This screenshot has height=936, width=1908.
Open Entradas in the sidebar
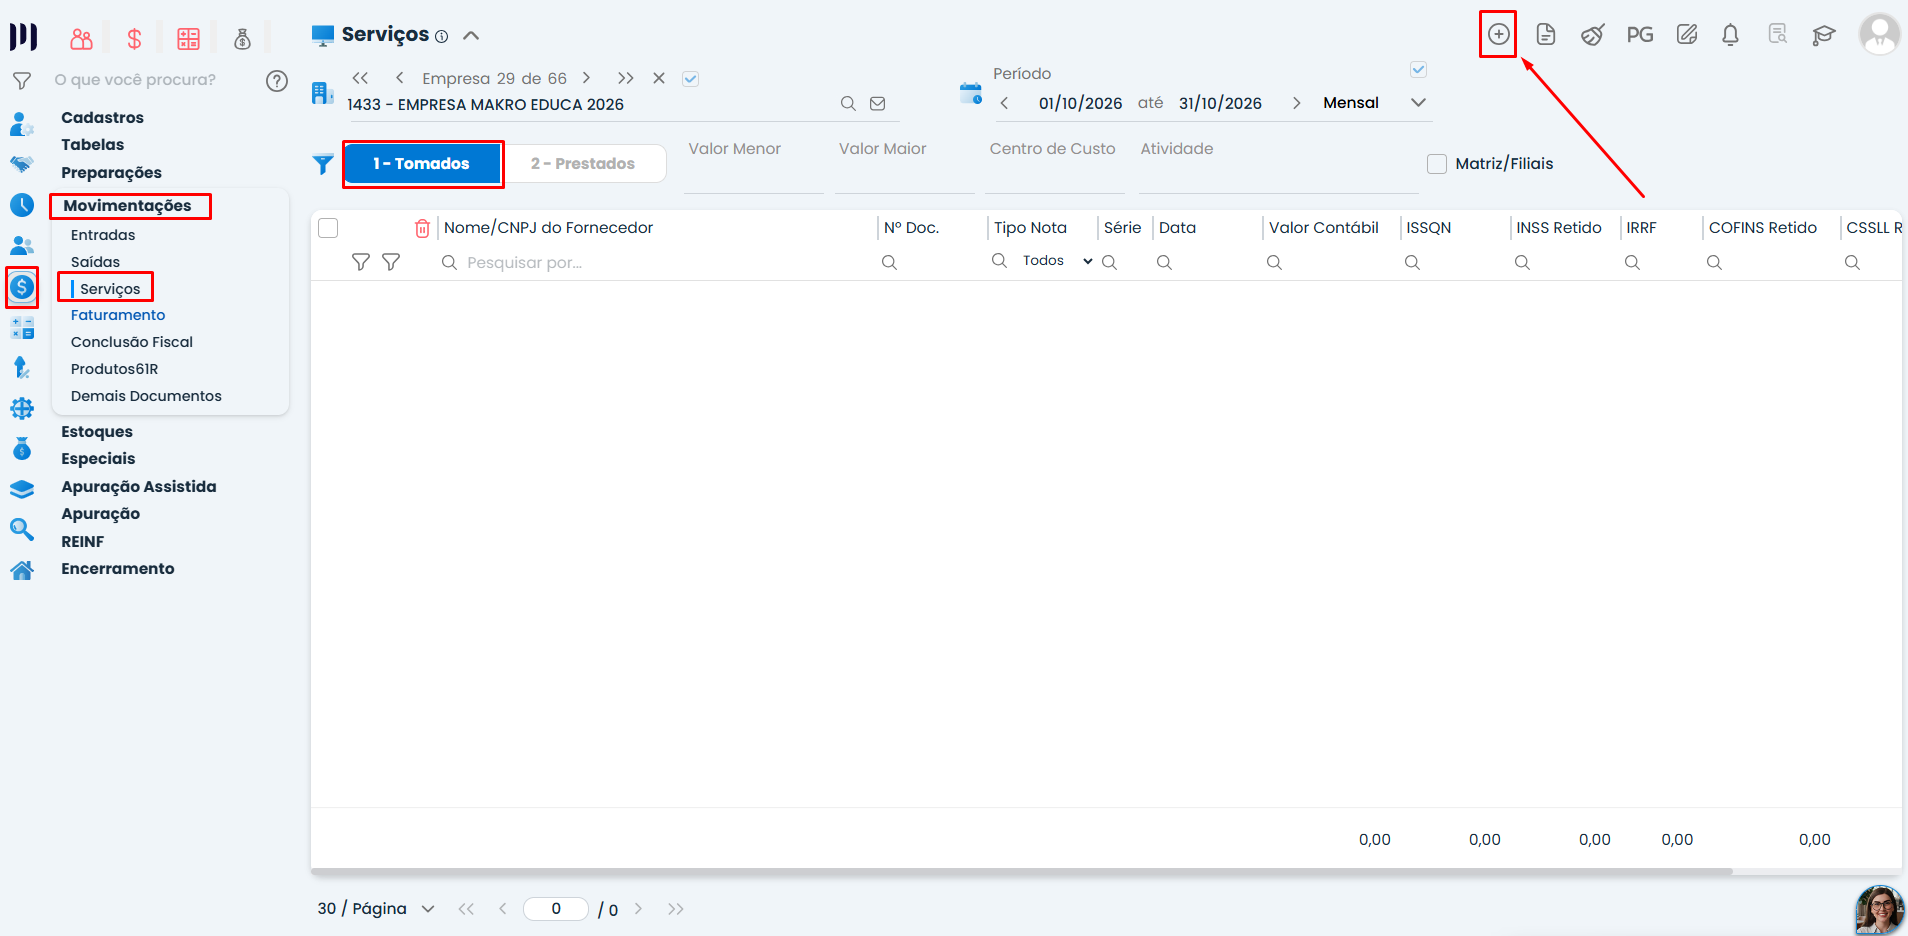(103, 235)
